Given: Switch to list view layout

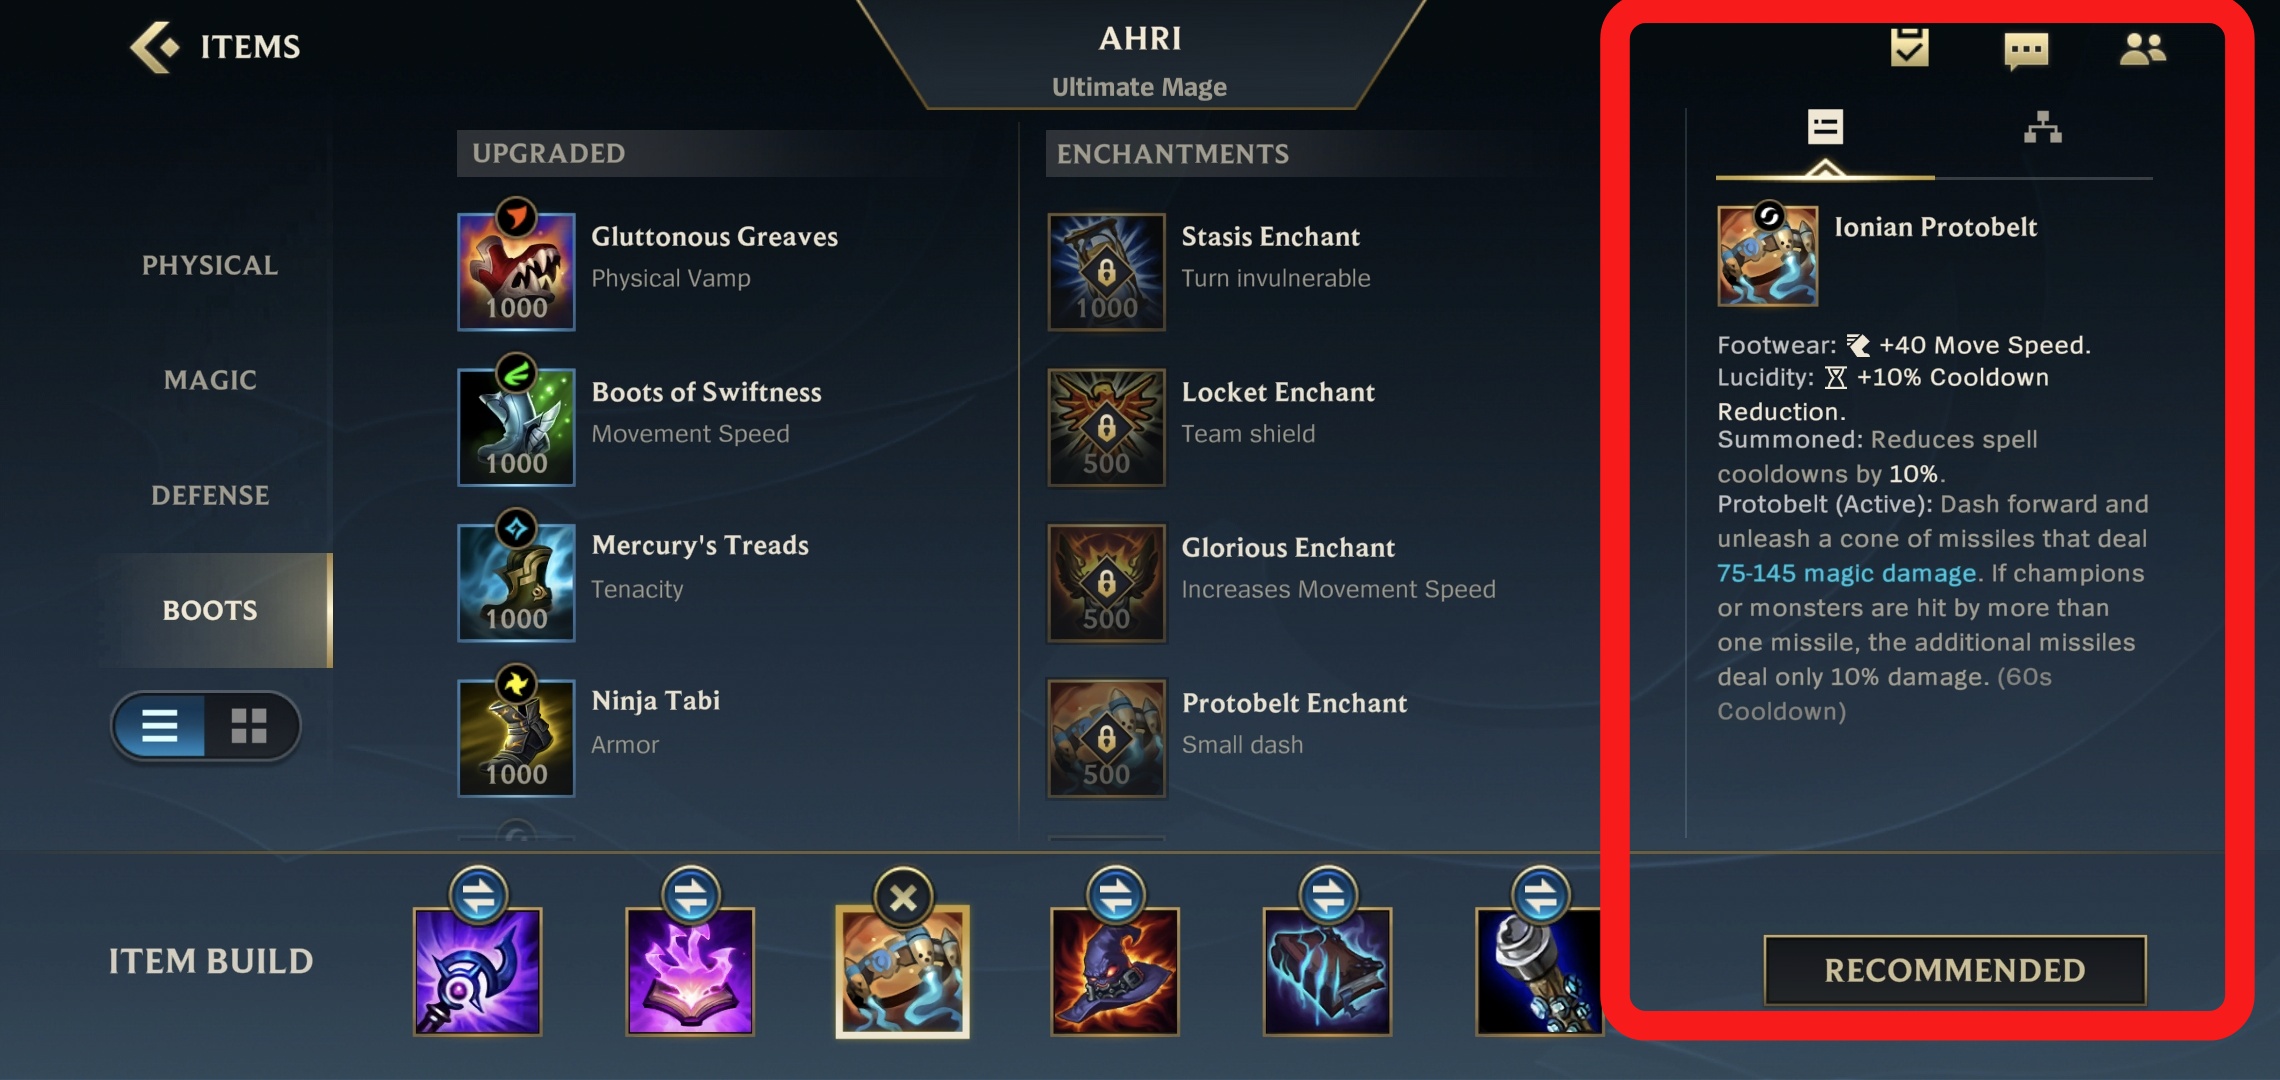Looking at the screenshot, I should coord(160,726).
